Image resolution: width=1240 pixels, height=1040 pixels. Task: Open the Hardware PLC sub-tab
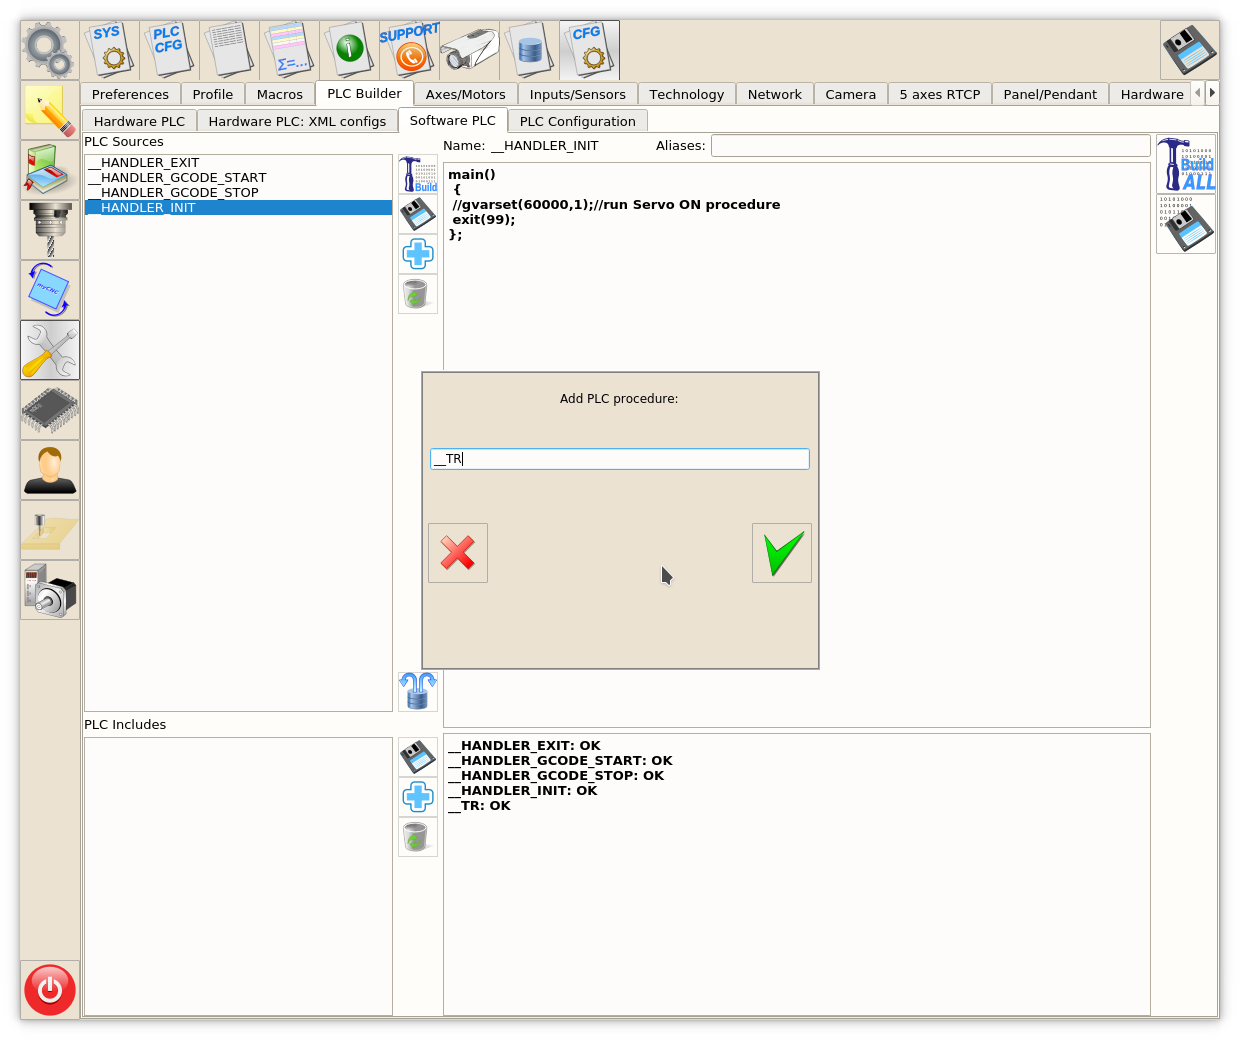click(x=139, y=121)
